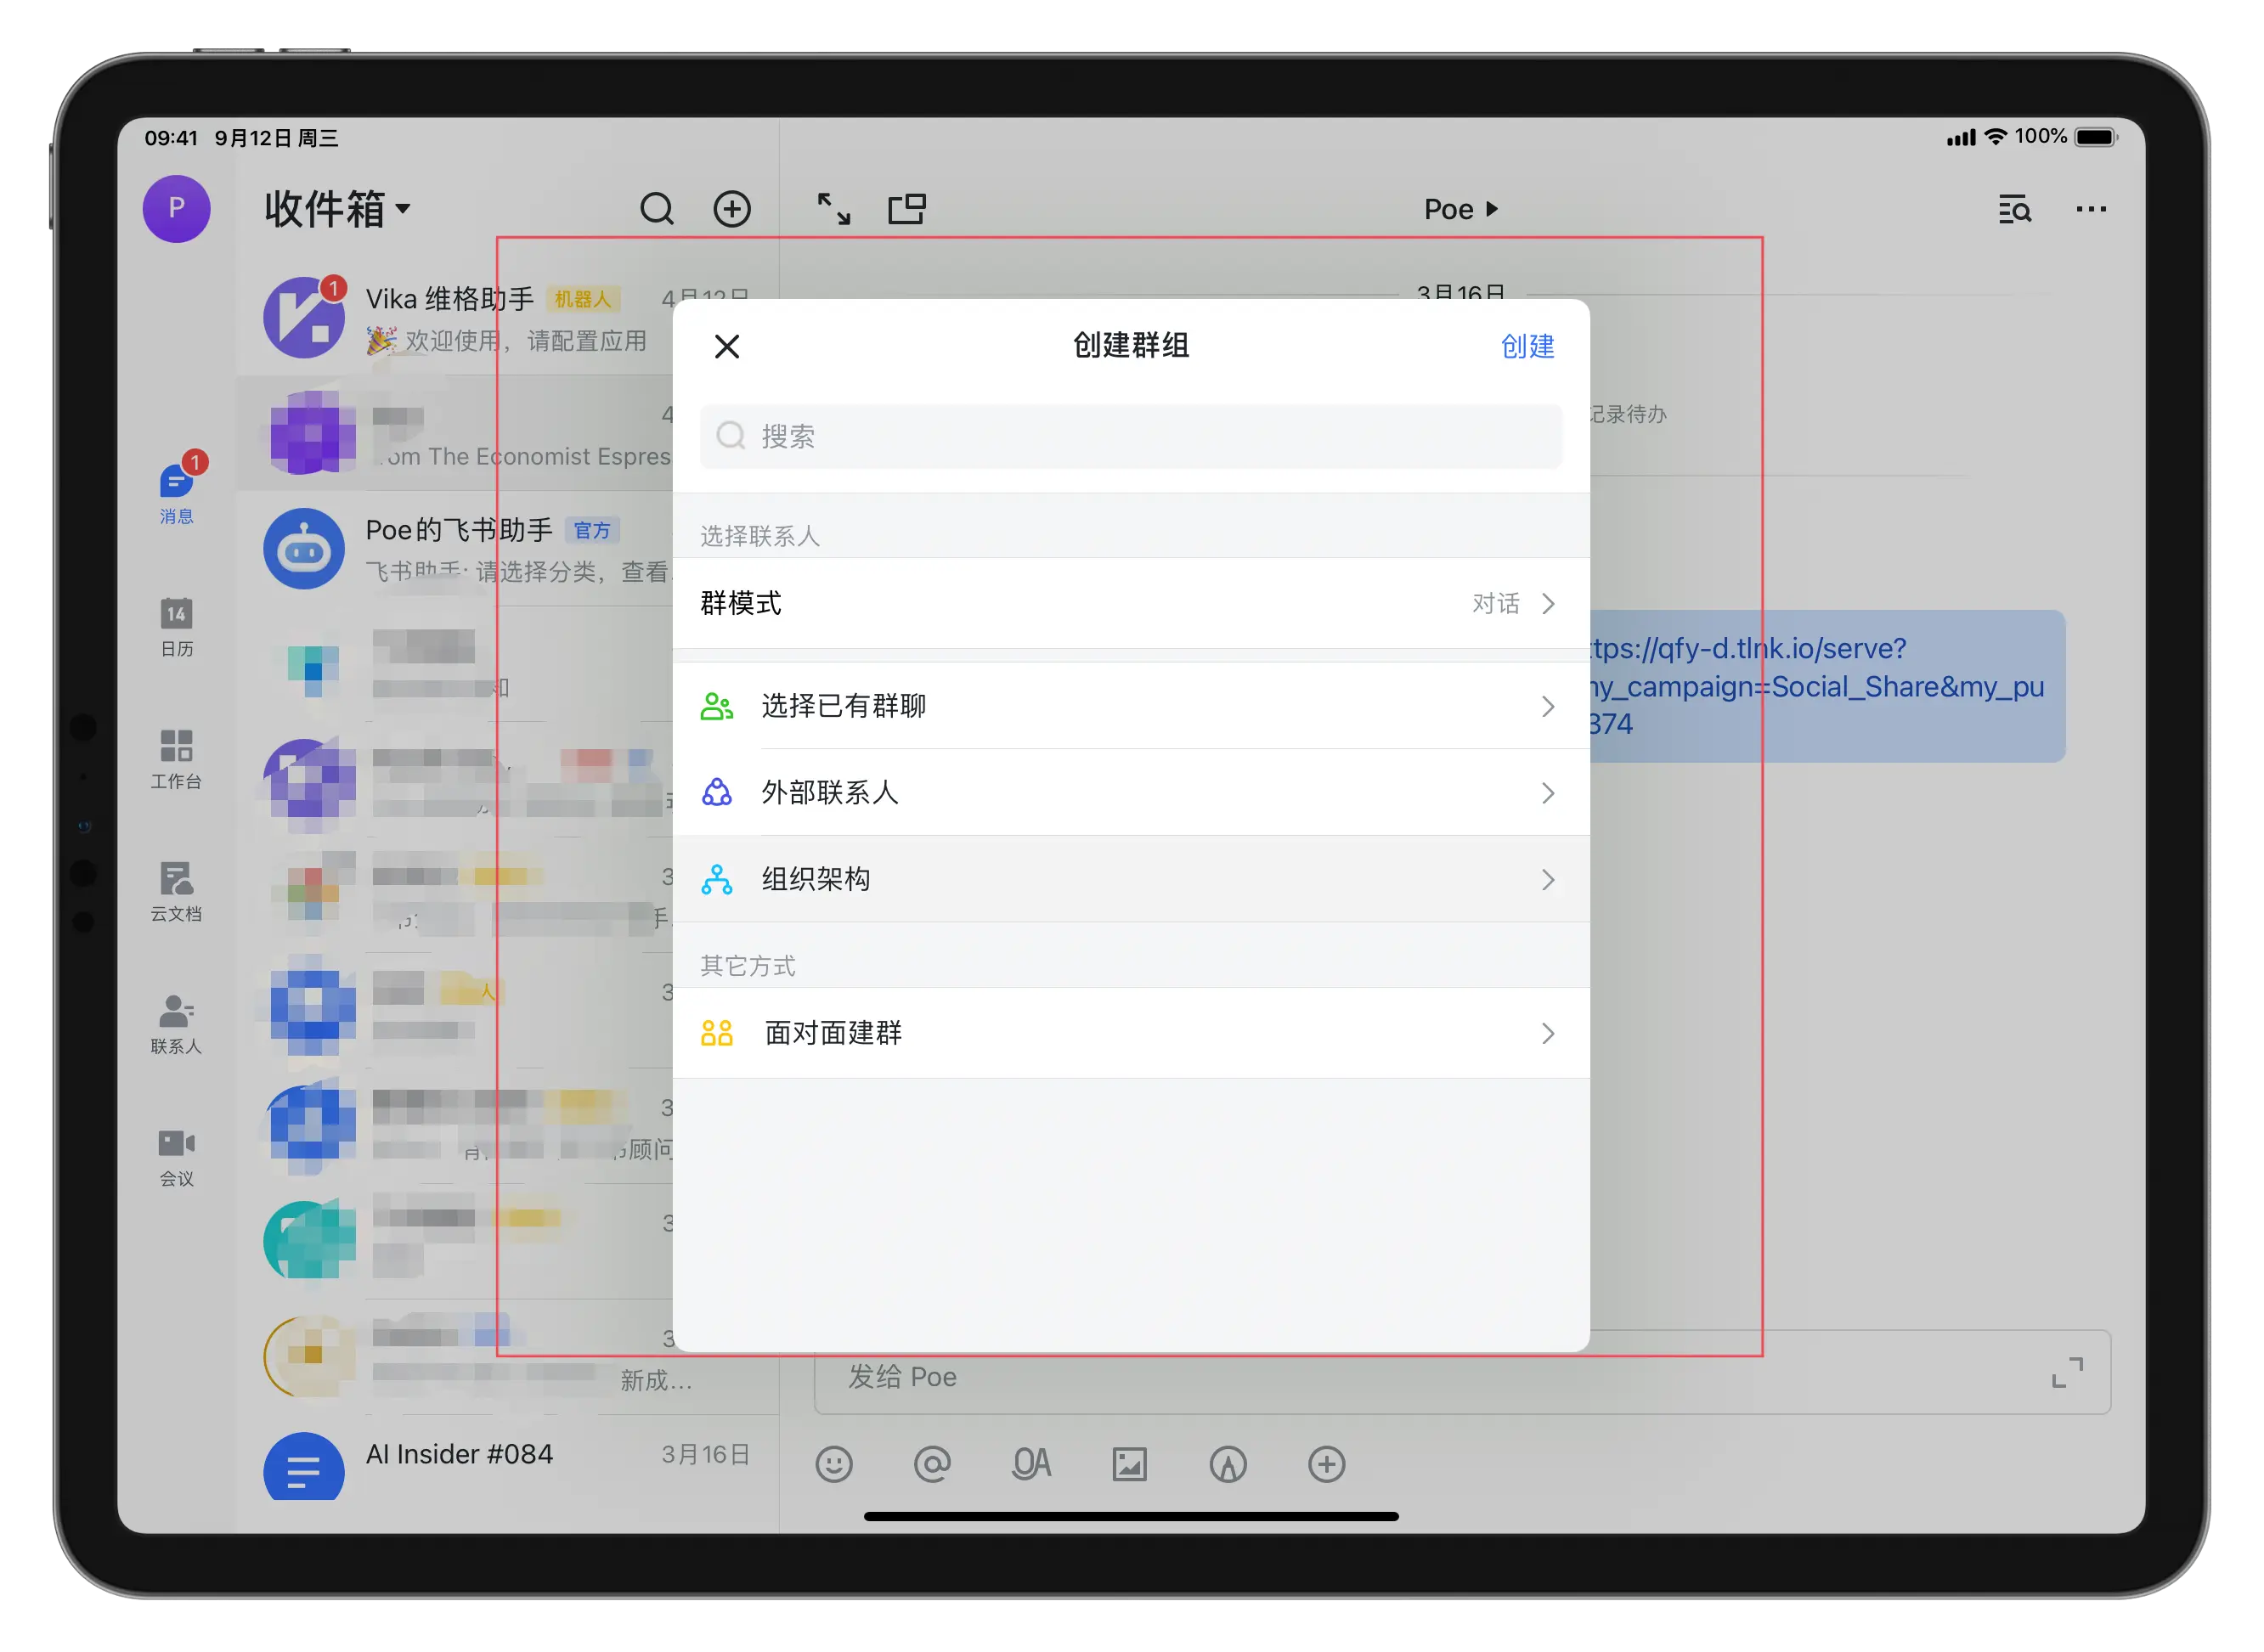Open the emoji picker
Viewport: 2264px width, 1652px height.
point(834,1465)
